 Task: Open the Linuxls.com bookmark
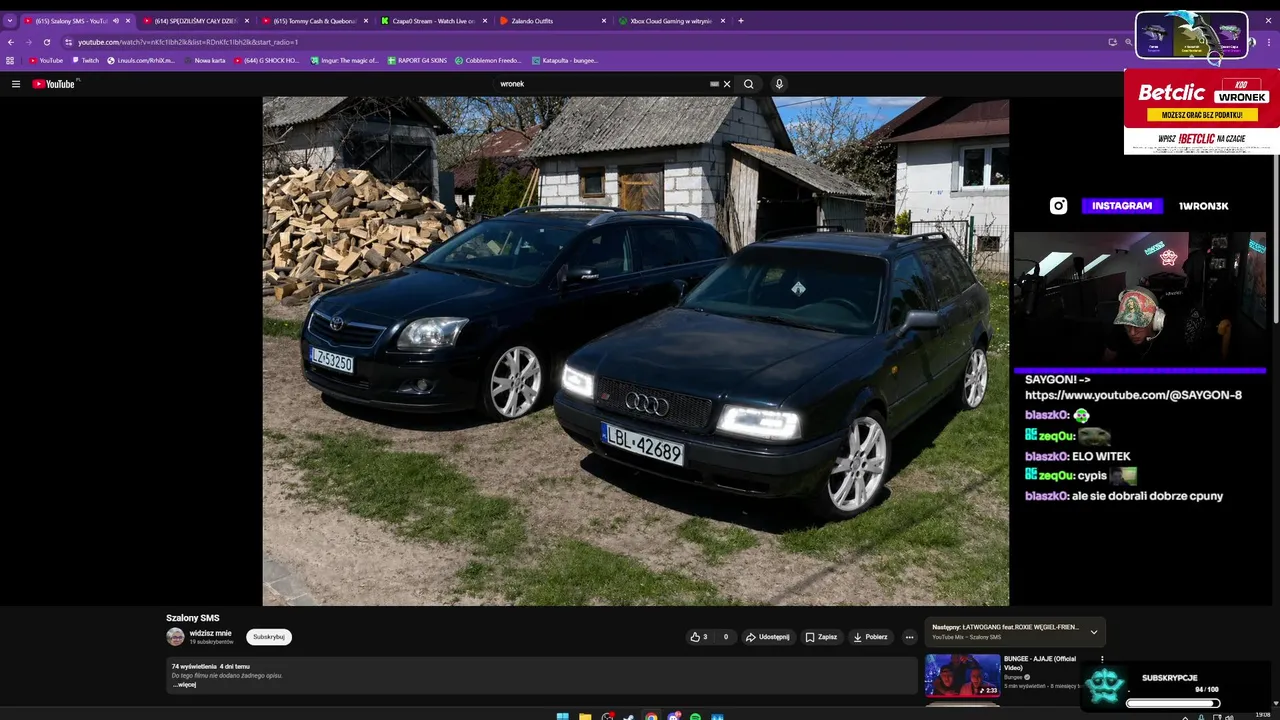pos(141,60)
